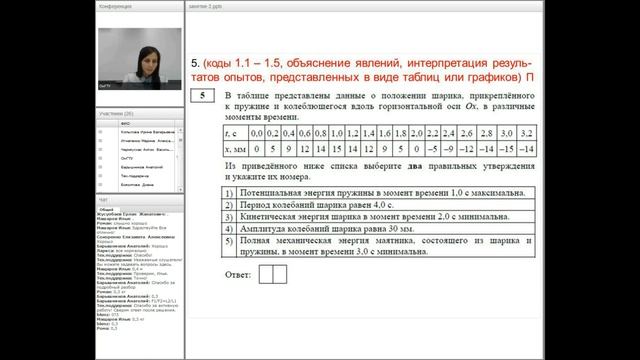Click the participants list scrollbar thumb
The image size is (640, 360).
pyautogui.click(x=180, y=140)
